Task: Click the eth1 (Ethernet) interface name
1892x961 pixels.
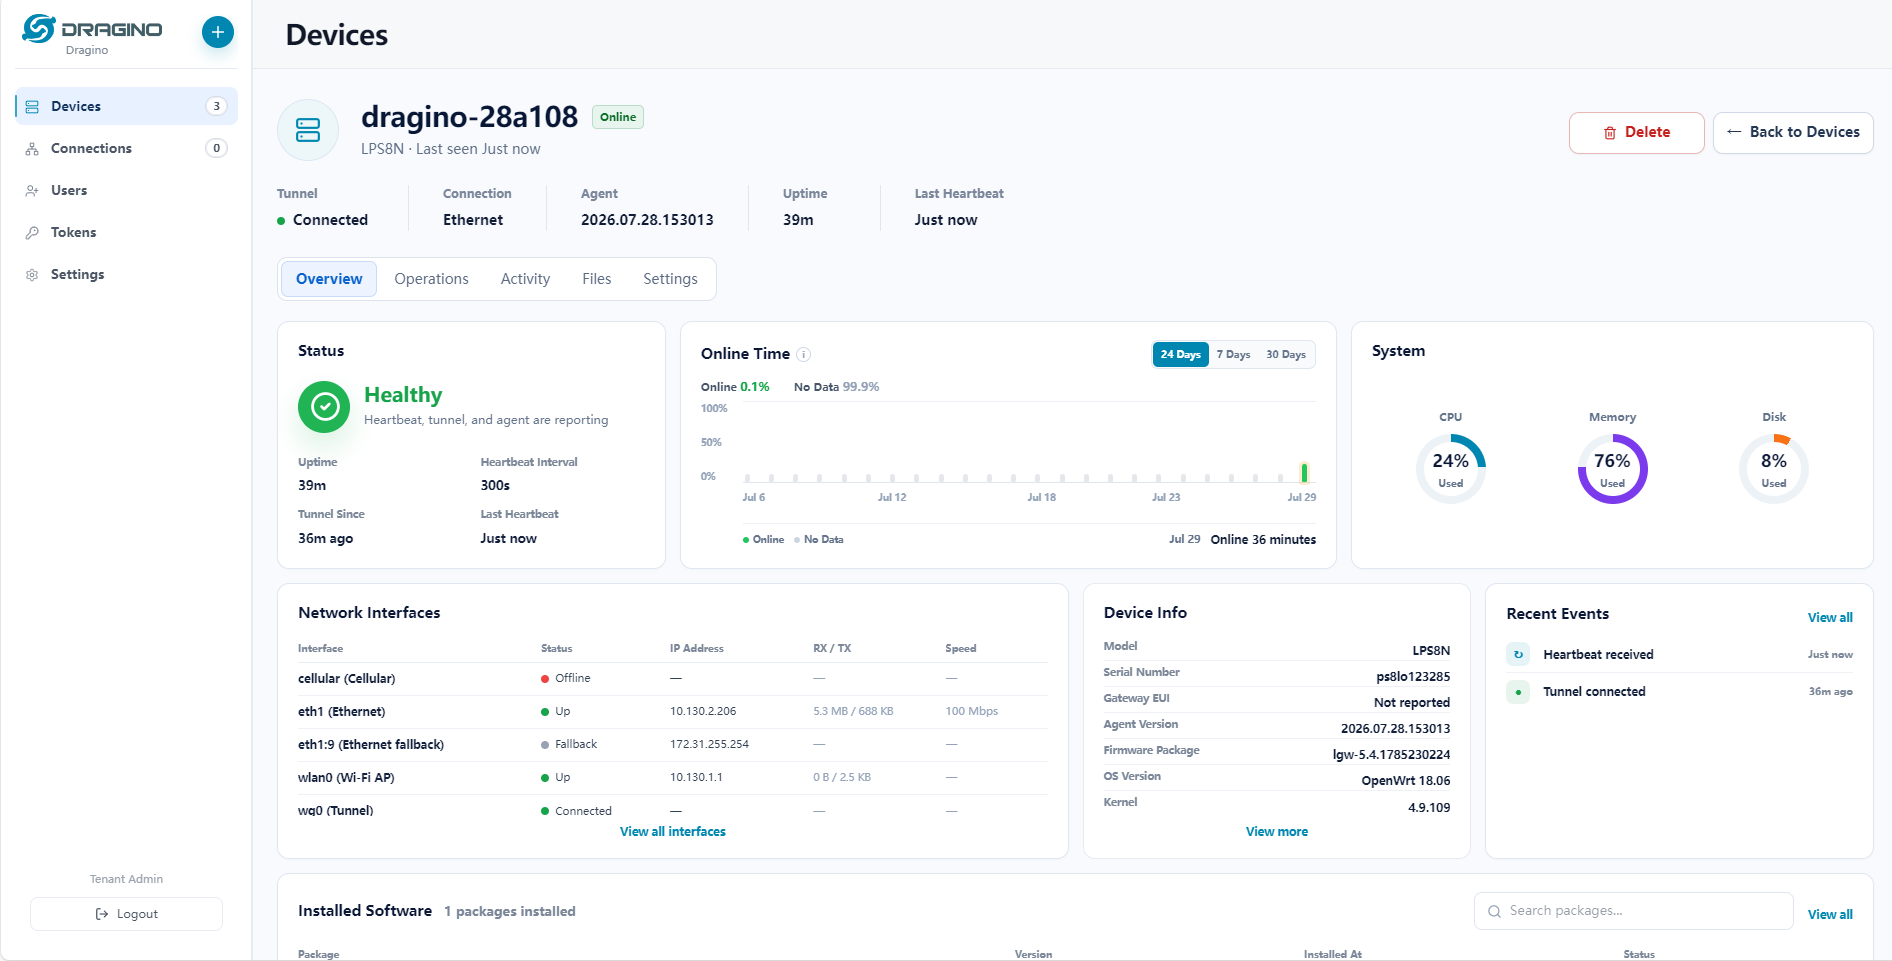Action: (x=341, y=711)
